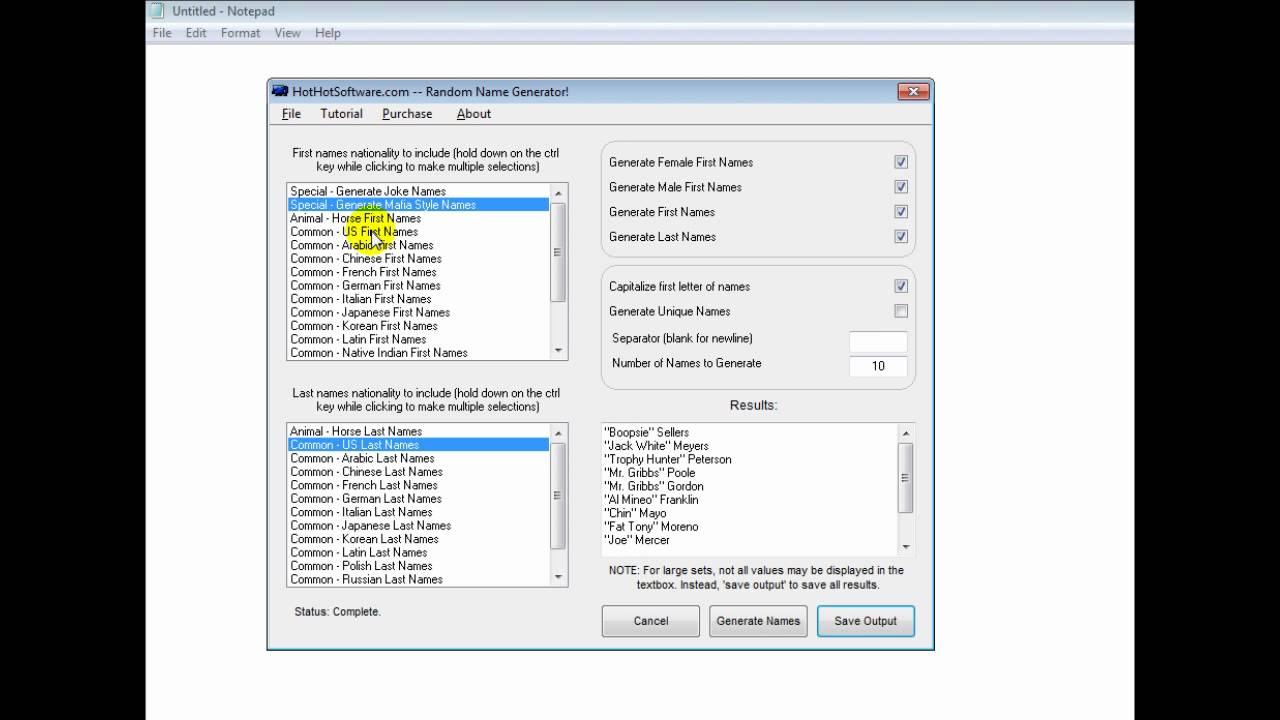This screenshot has width=1280, height=720.
Task: Toggle Generate Male First Names checkbox
Action: point(901,187)
